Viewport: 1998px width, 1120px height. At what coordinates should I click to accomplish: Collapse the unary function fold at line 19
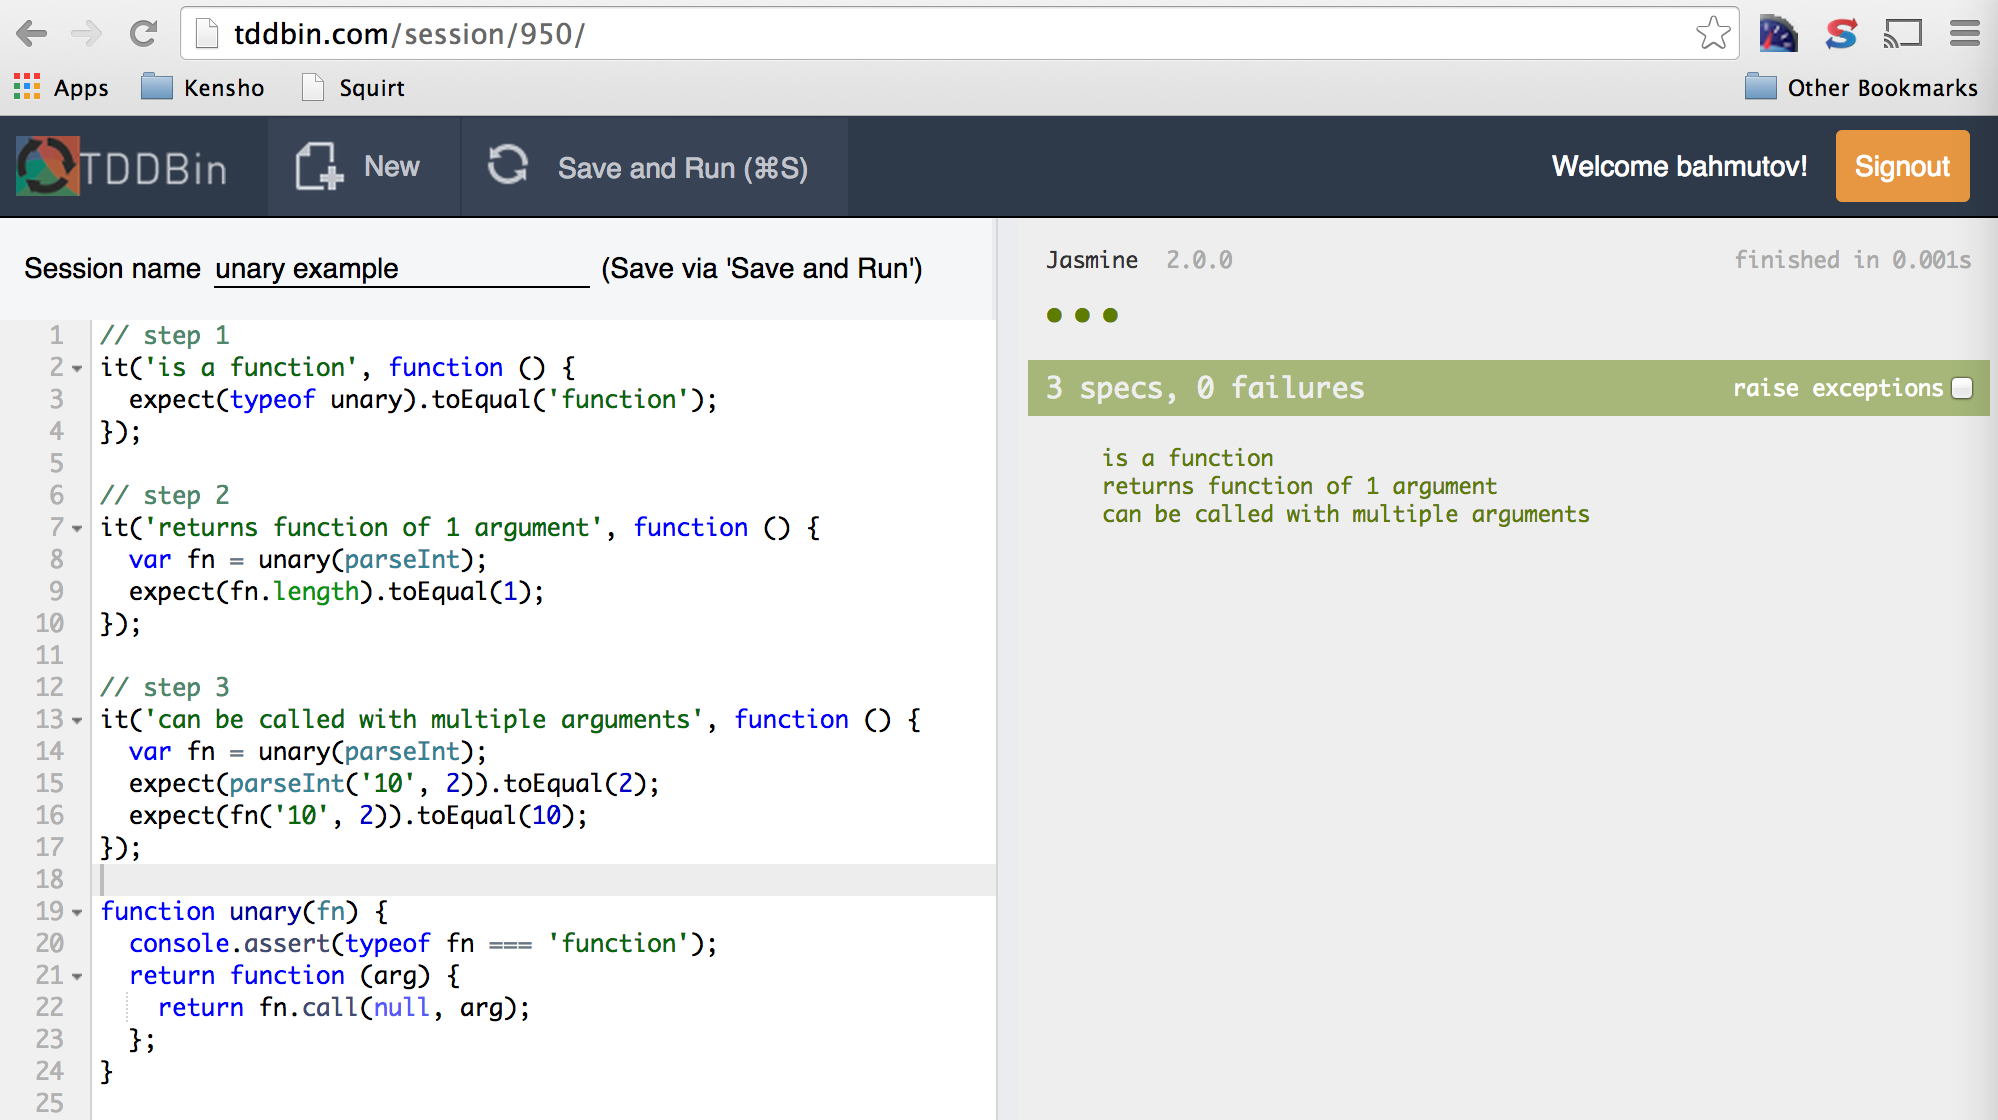[x=78, y=913]
